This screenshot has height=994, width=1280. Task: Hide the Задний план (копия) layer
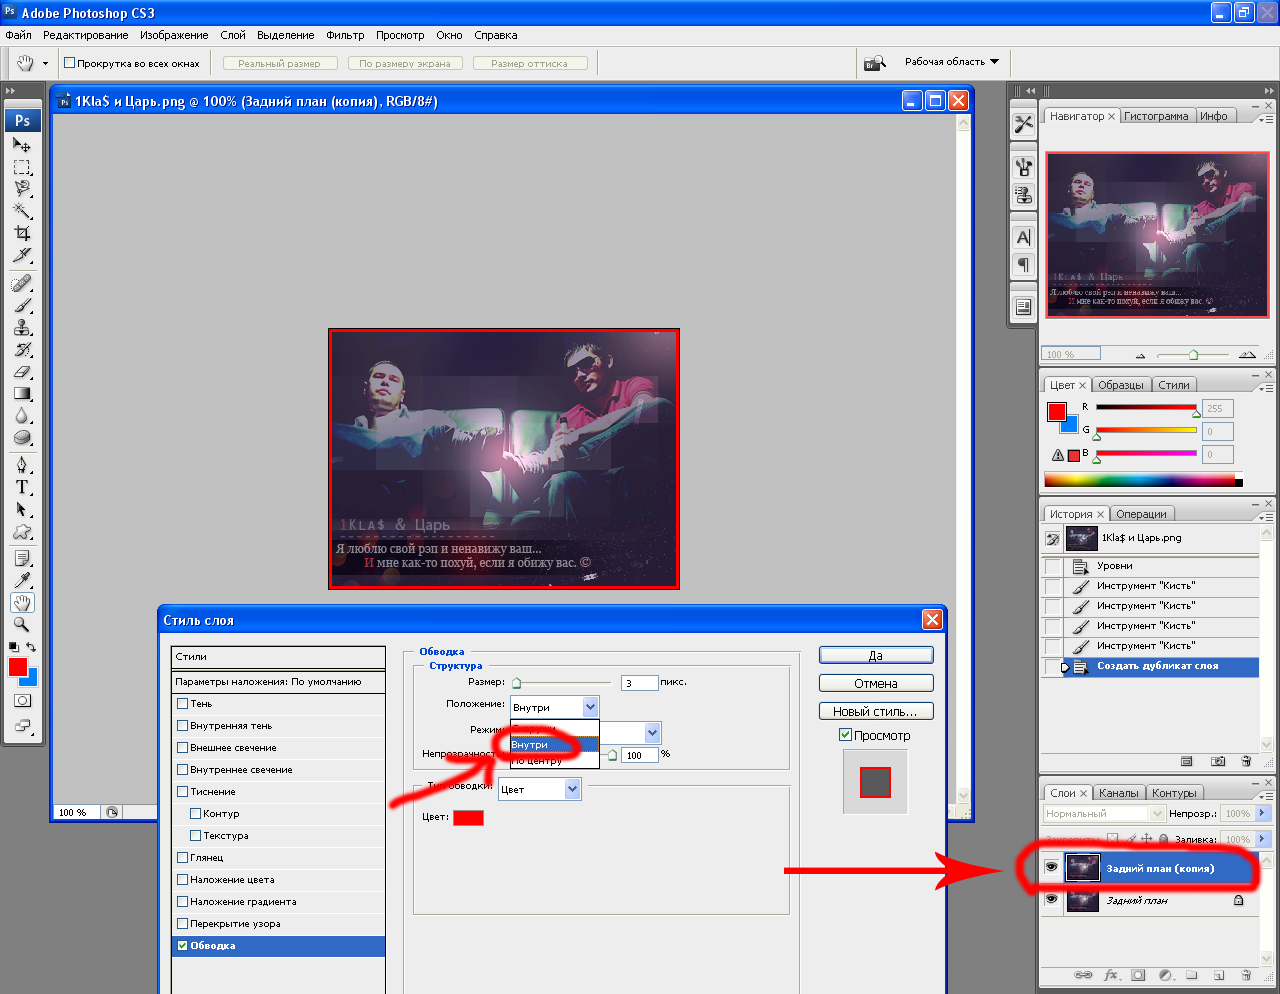click(x=1051, y=868)
